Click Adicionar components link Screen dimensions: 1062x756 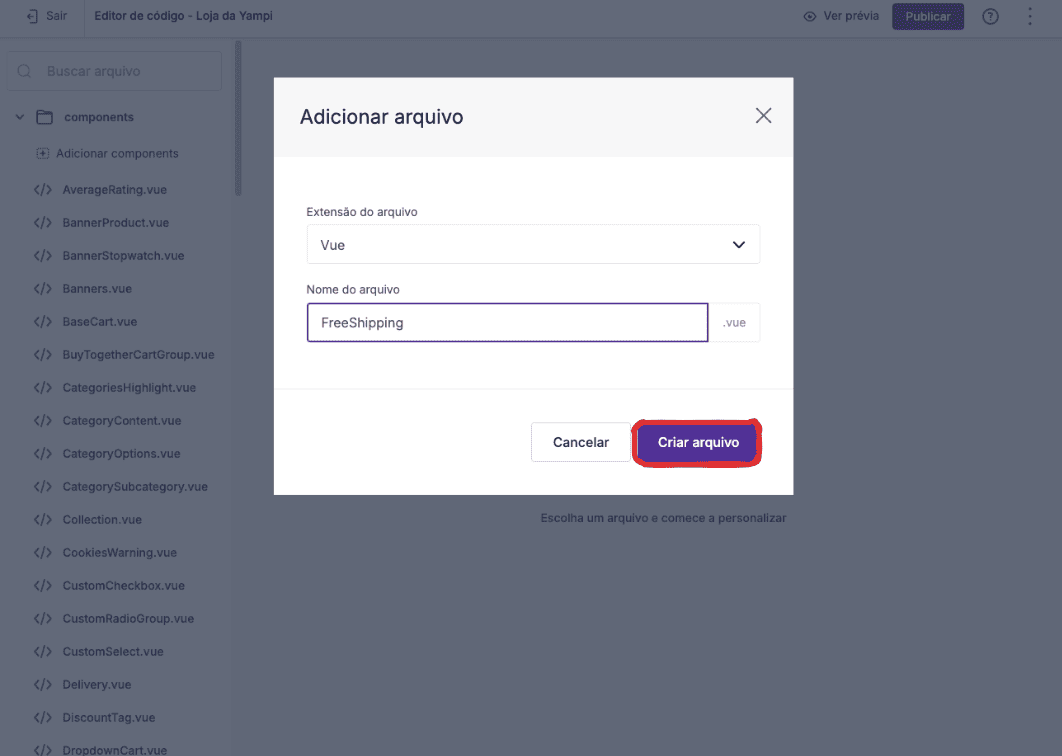117,154
